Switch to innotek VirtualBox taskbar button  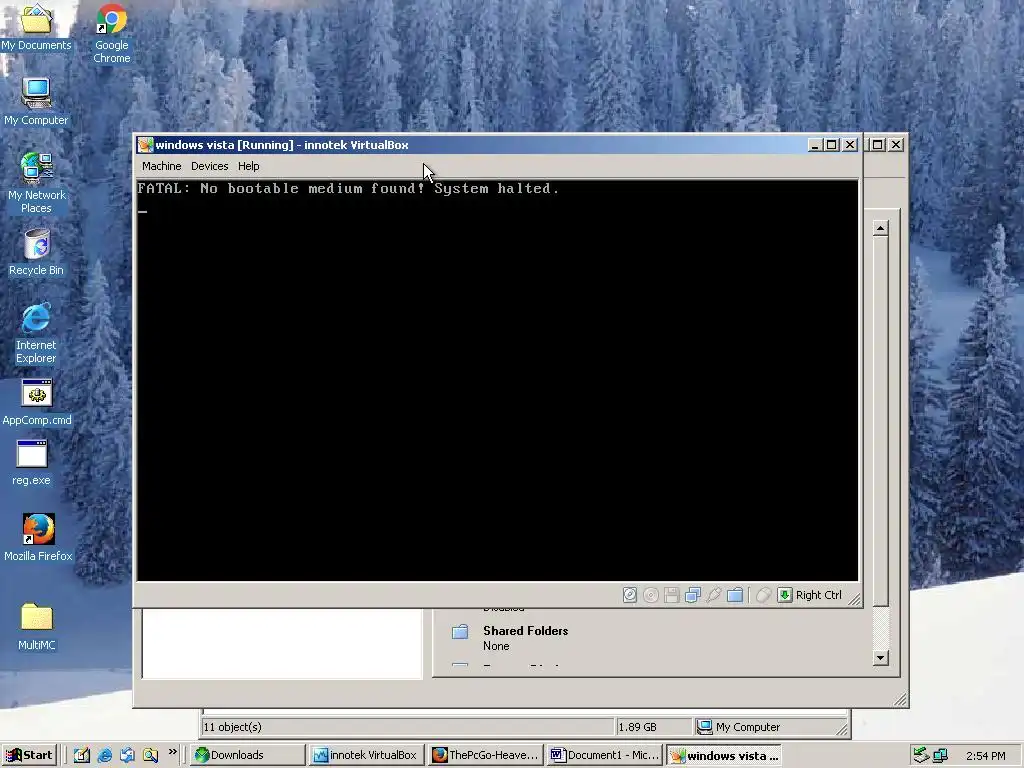(366, 755)
